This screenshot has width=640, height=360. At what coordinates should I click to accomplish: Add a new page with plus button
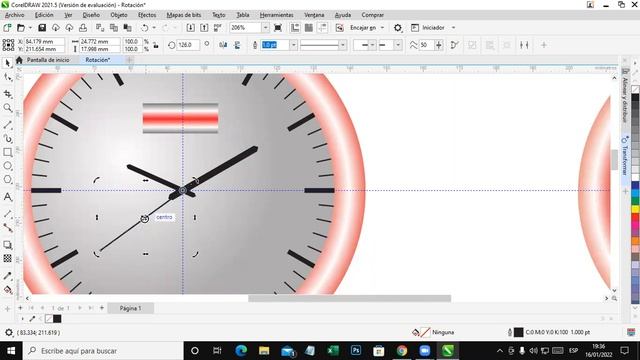click(102, 308)
